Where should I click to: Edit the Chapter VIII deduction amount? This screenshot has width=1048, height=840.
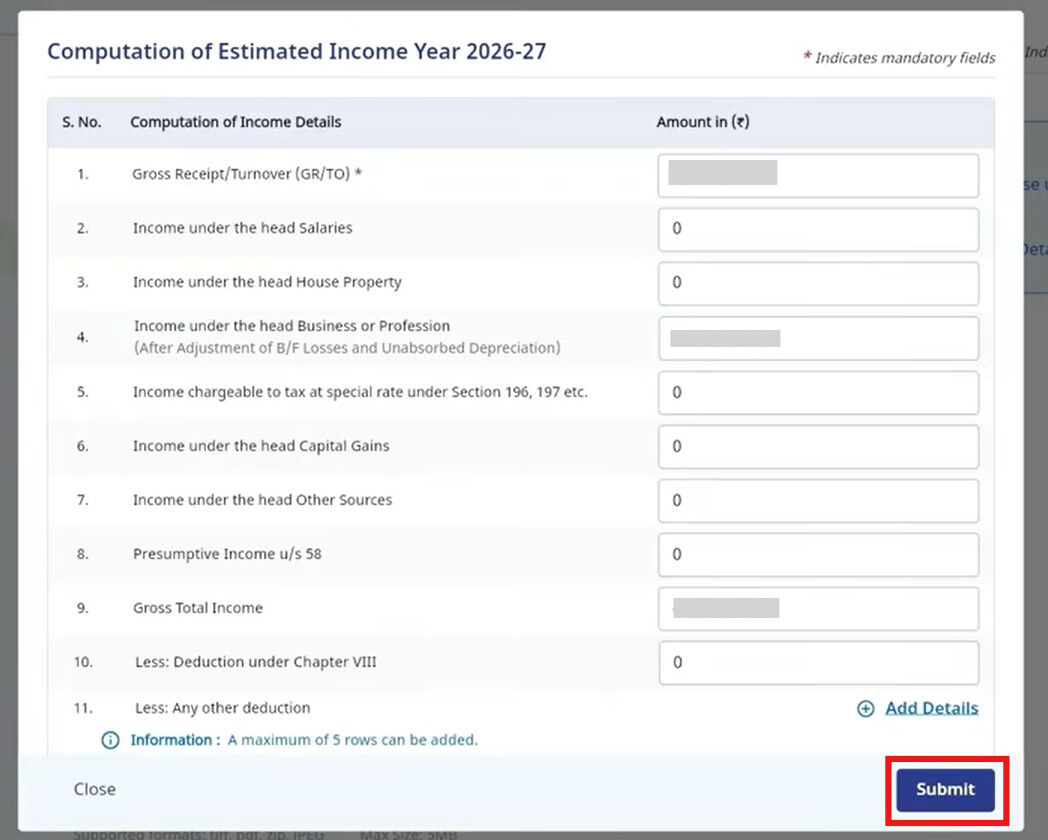click(x=818, y=663)
